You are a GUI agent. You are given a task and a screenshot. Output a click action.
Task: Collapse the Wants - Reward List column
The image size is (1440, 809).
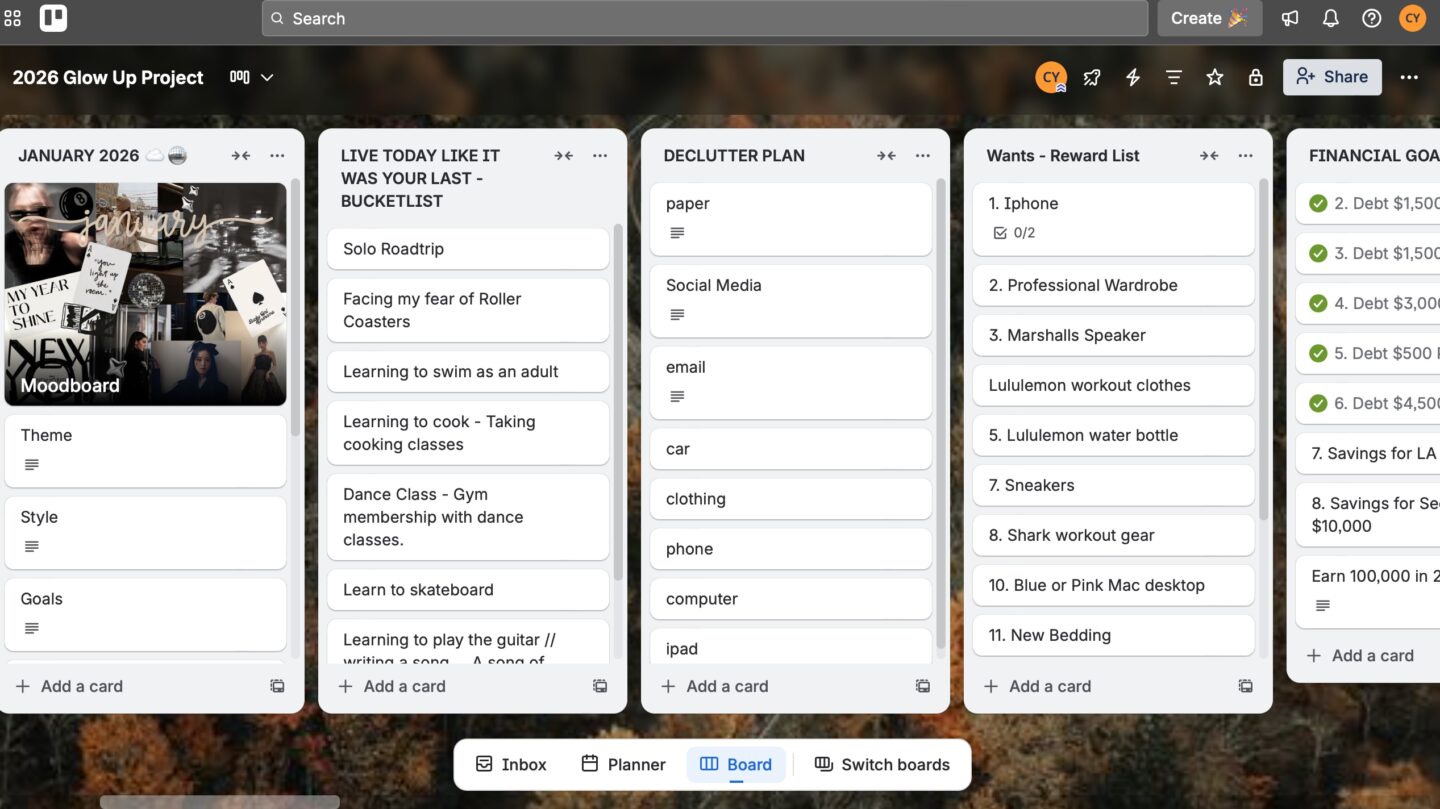point(1209,155)
